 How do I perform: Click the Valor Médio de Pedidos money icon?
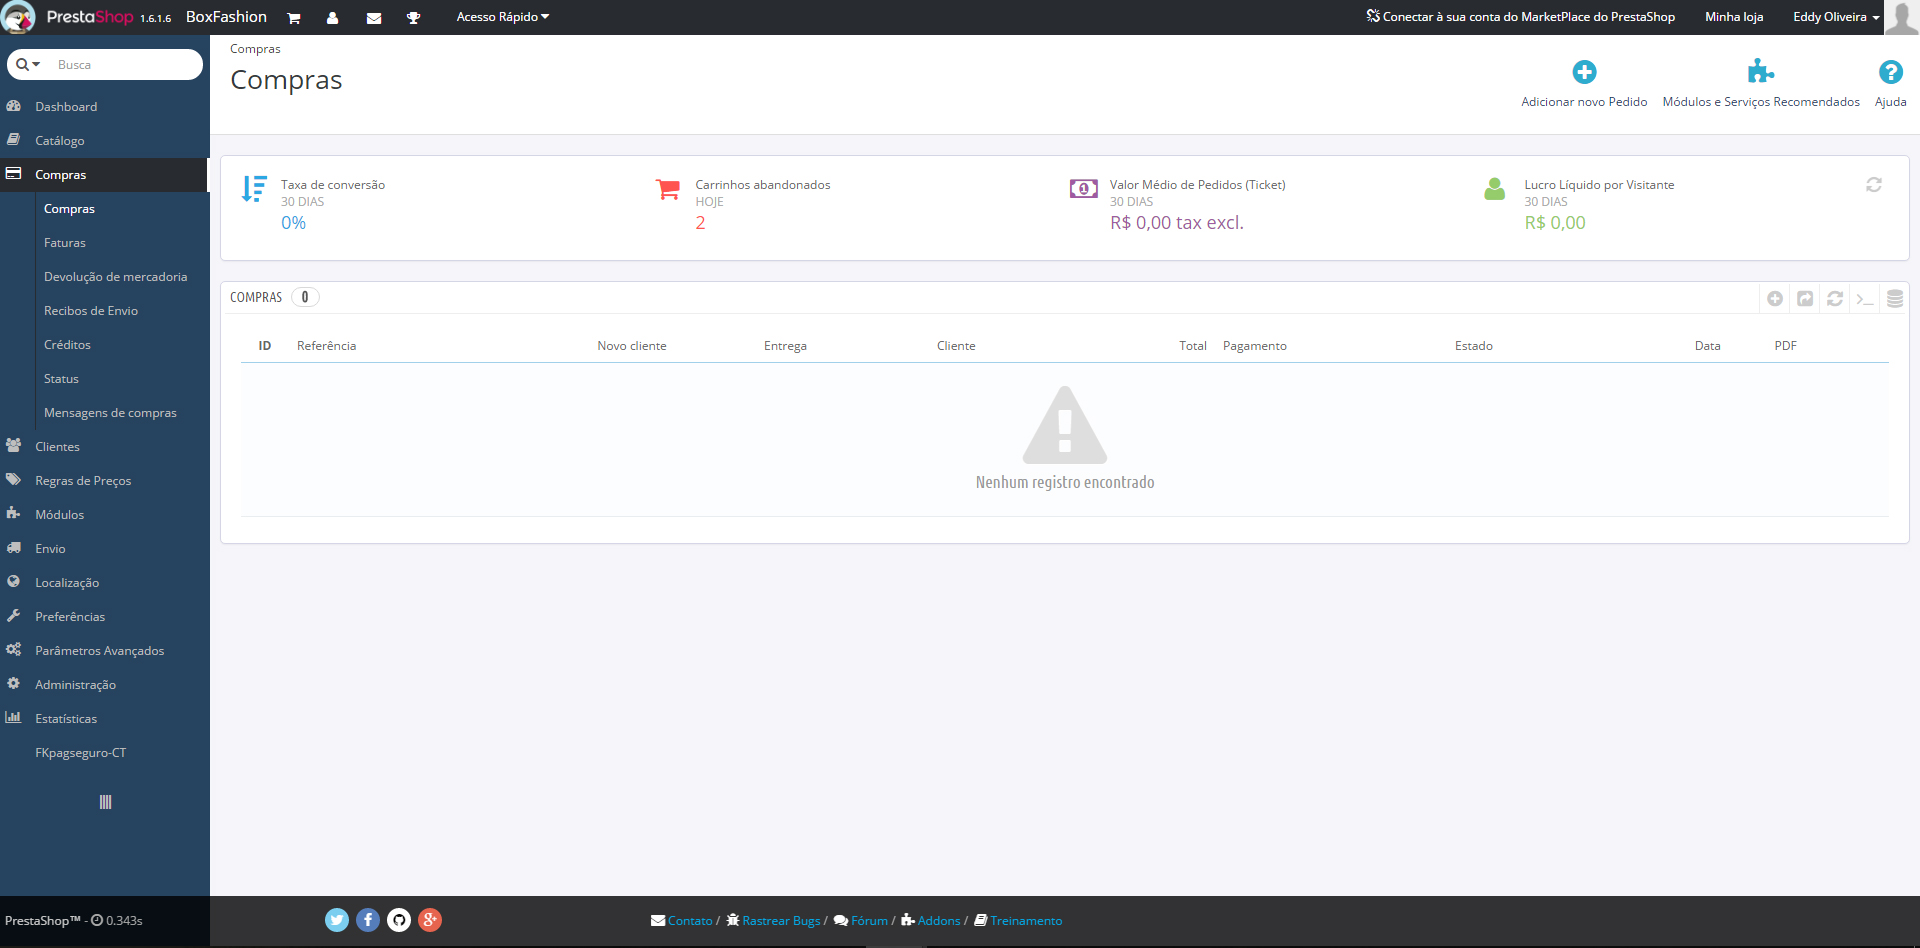tap(1083, 188)
